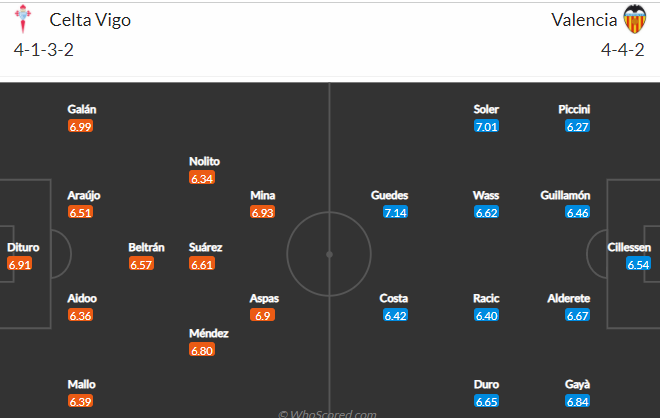Click player name Aspas

coord(264,298)
